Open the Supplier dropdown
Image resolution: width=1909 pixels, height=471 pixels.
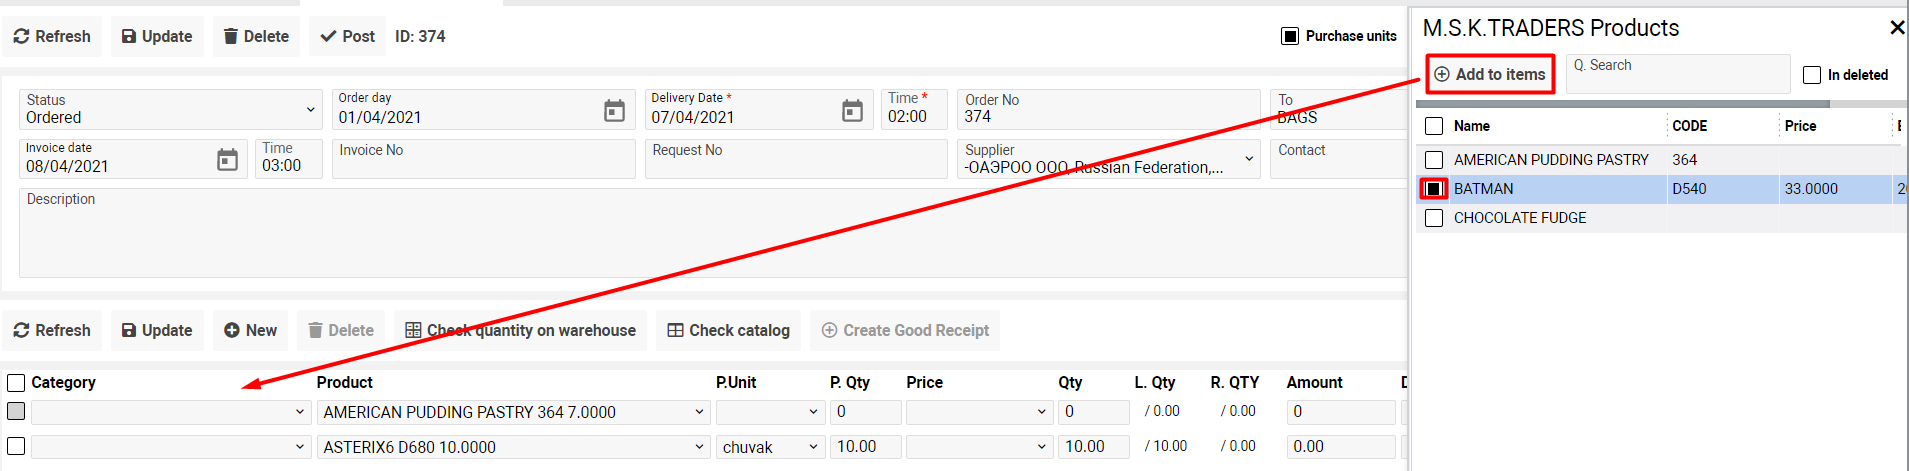click(x=1249, y=159)
